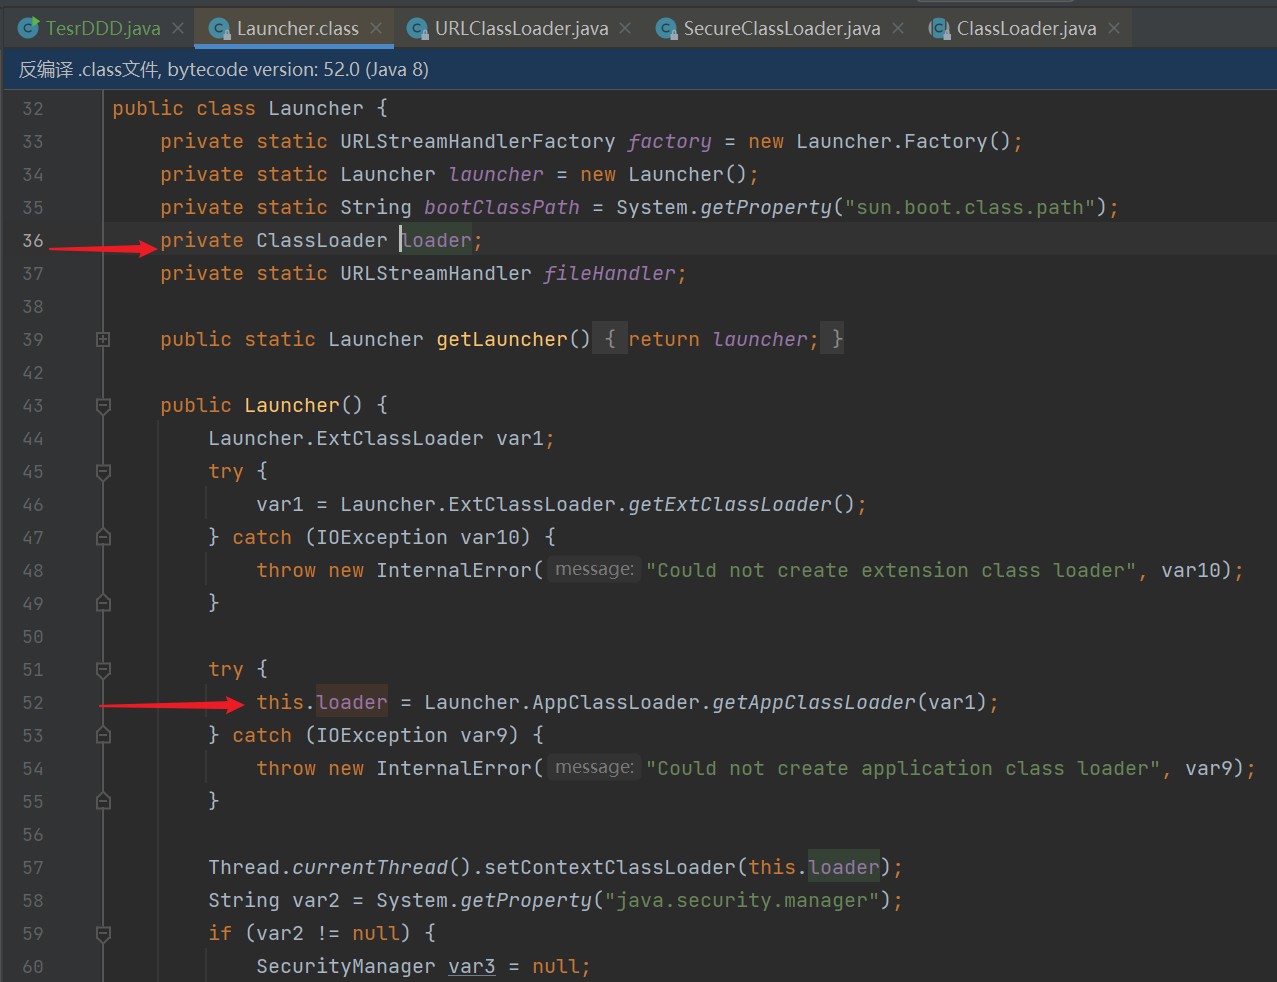Click line number 57 in the gutter
Viewport: 1277px width, 982px height.
[33, 868]
